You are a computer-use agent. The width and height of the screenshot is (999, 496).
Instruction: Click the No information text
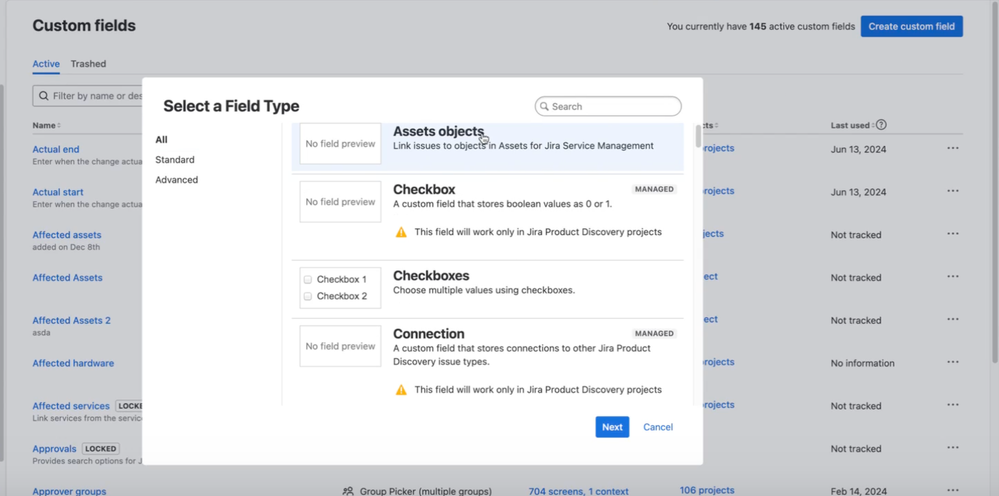click(863, 363)
